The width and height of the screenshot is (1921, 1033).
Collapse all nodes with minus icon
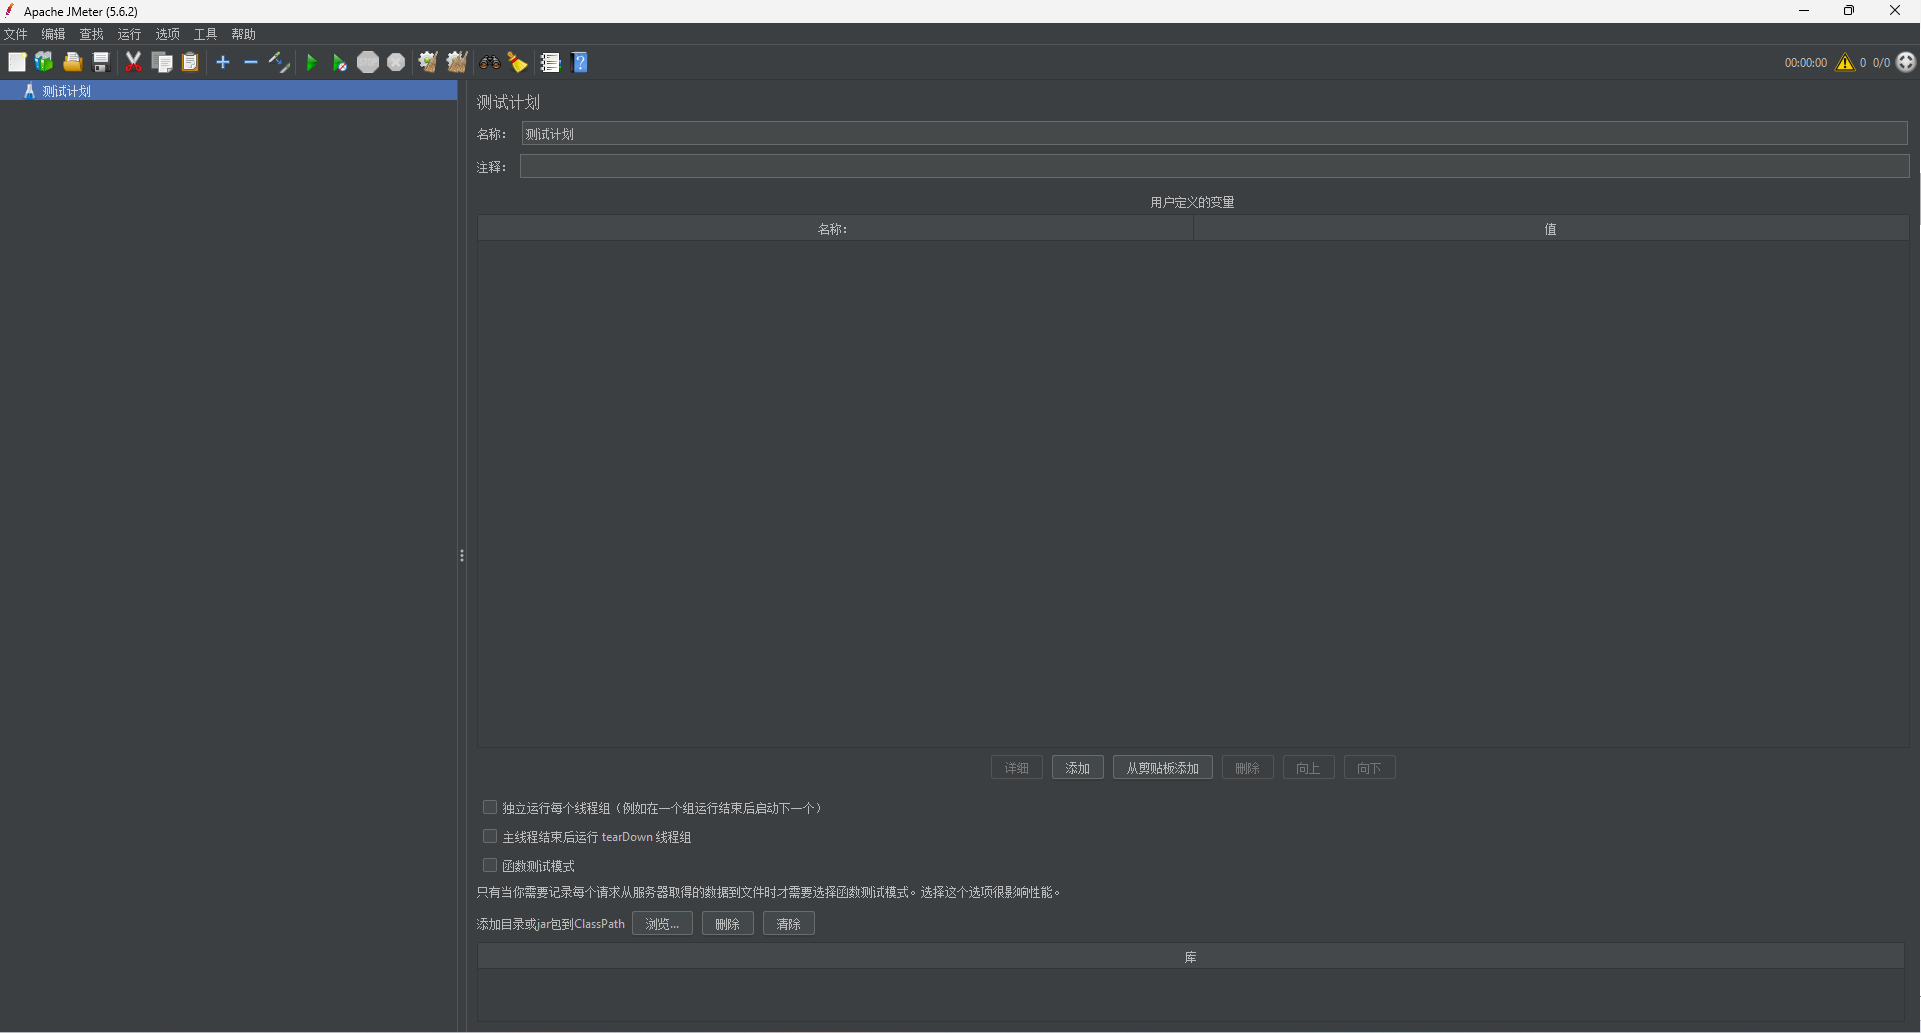coord(251,62)
